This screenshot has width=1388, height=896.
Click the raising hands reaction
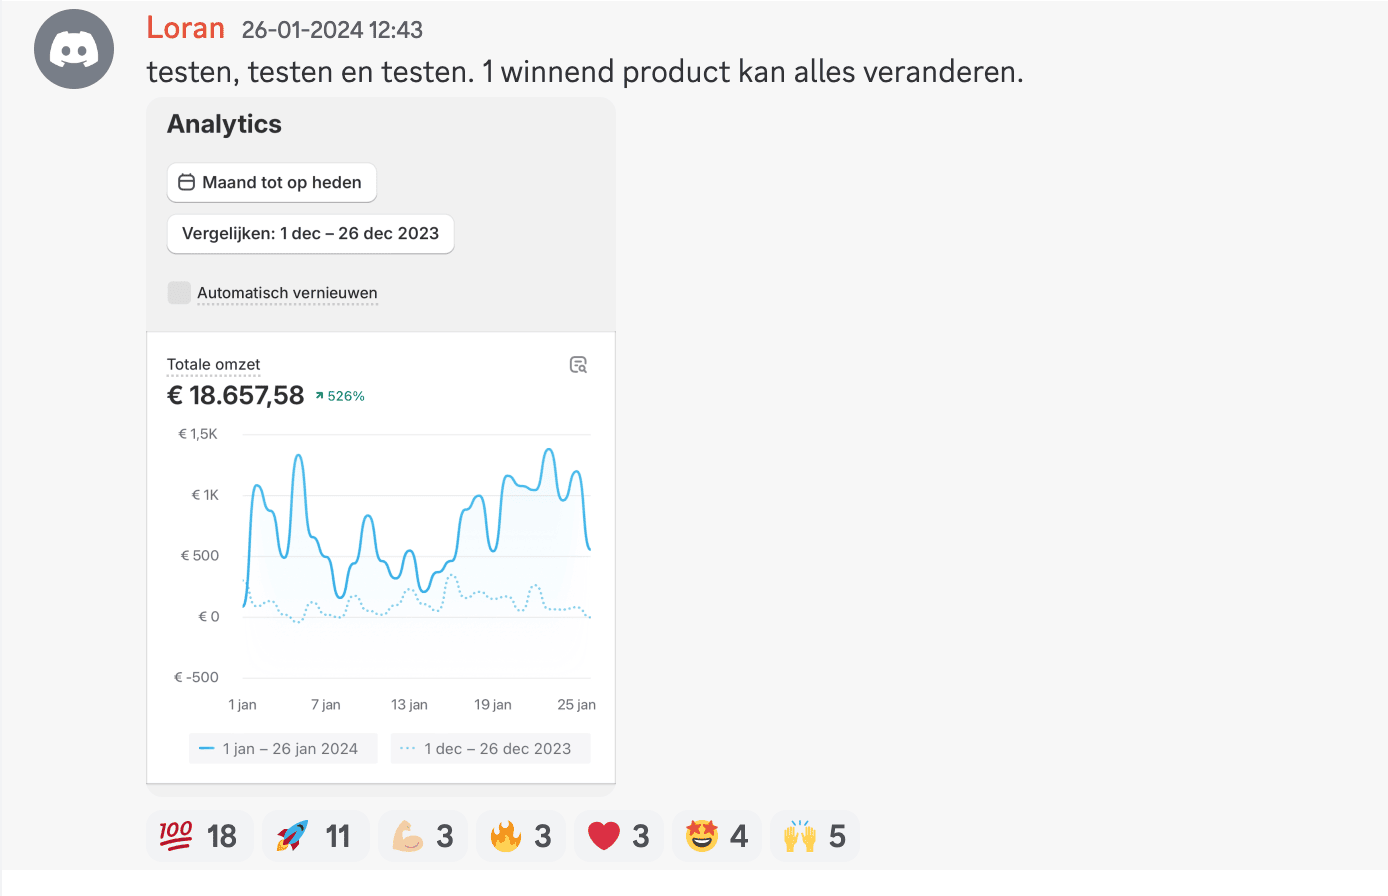tap(814, 836)
